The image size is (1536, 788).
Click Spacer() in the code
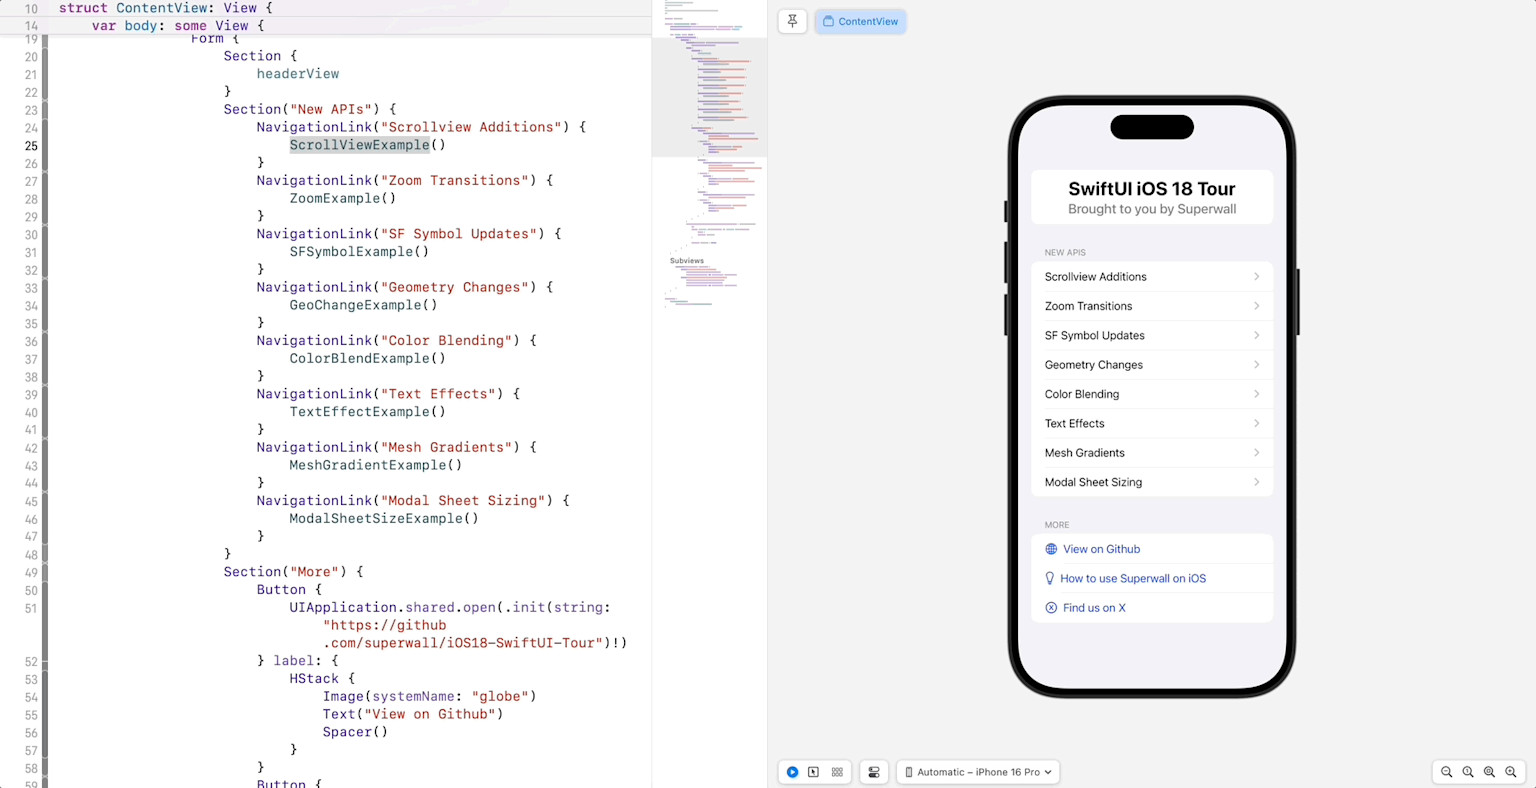(x=355, y=732)
